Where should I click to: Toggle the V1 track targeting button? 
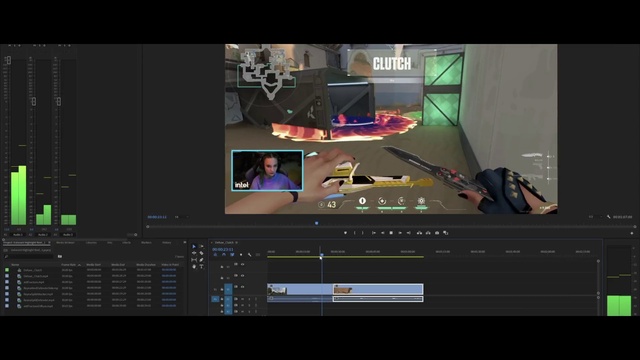click(228, 289)
